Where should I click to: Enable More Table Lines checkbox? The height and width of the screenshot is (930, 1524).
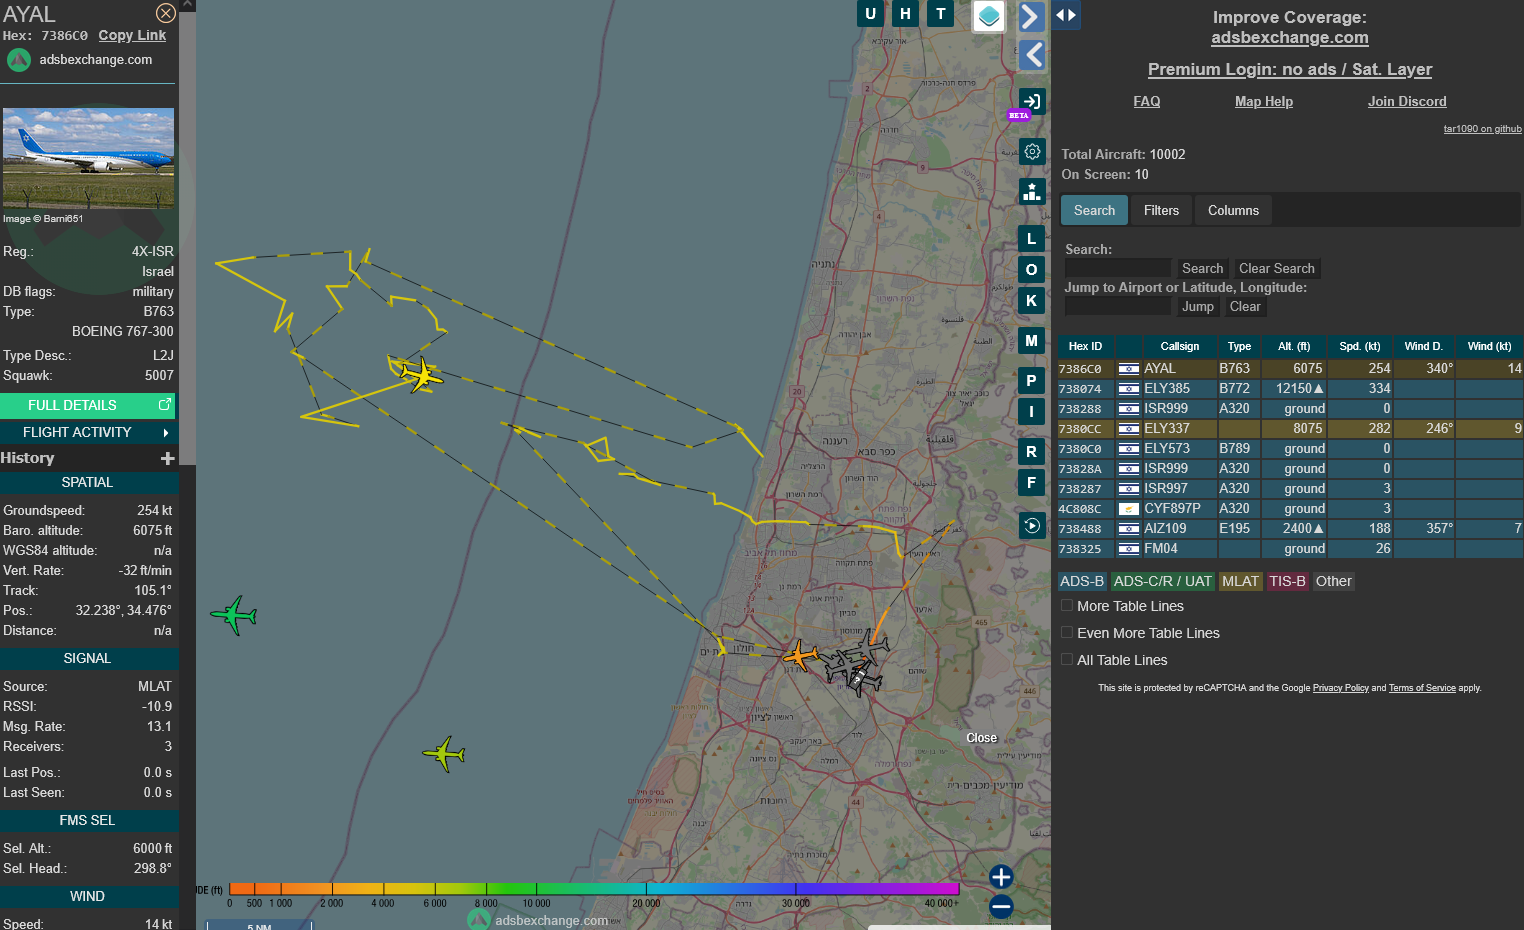coord(1067,605)
